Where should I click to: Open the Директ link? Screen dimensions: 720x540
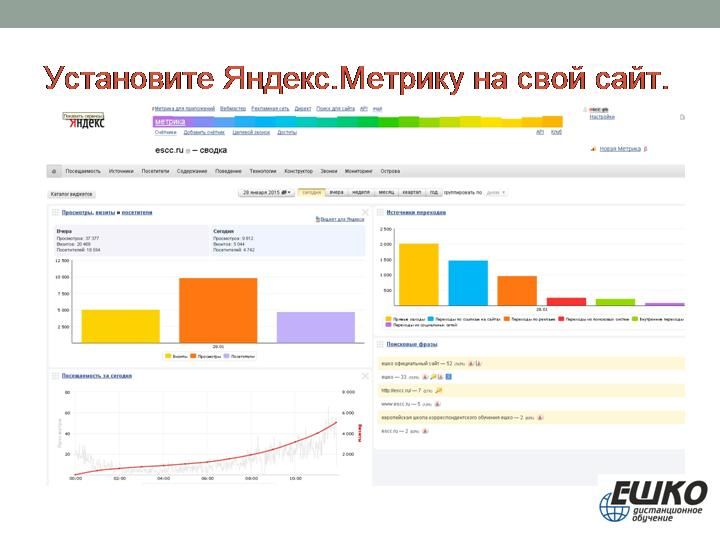click(x=303, y=109)
